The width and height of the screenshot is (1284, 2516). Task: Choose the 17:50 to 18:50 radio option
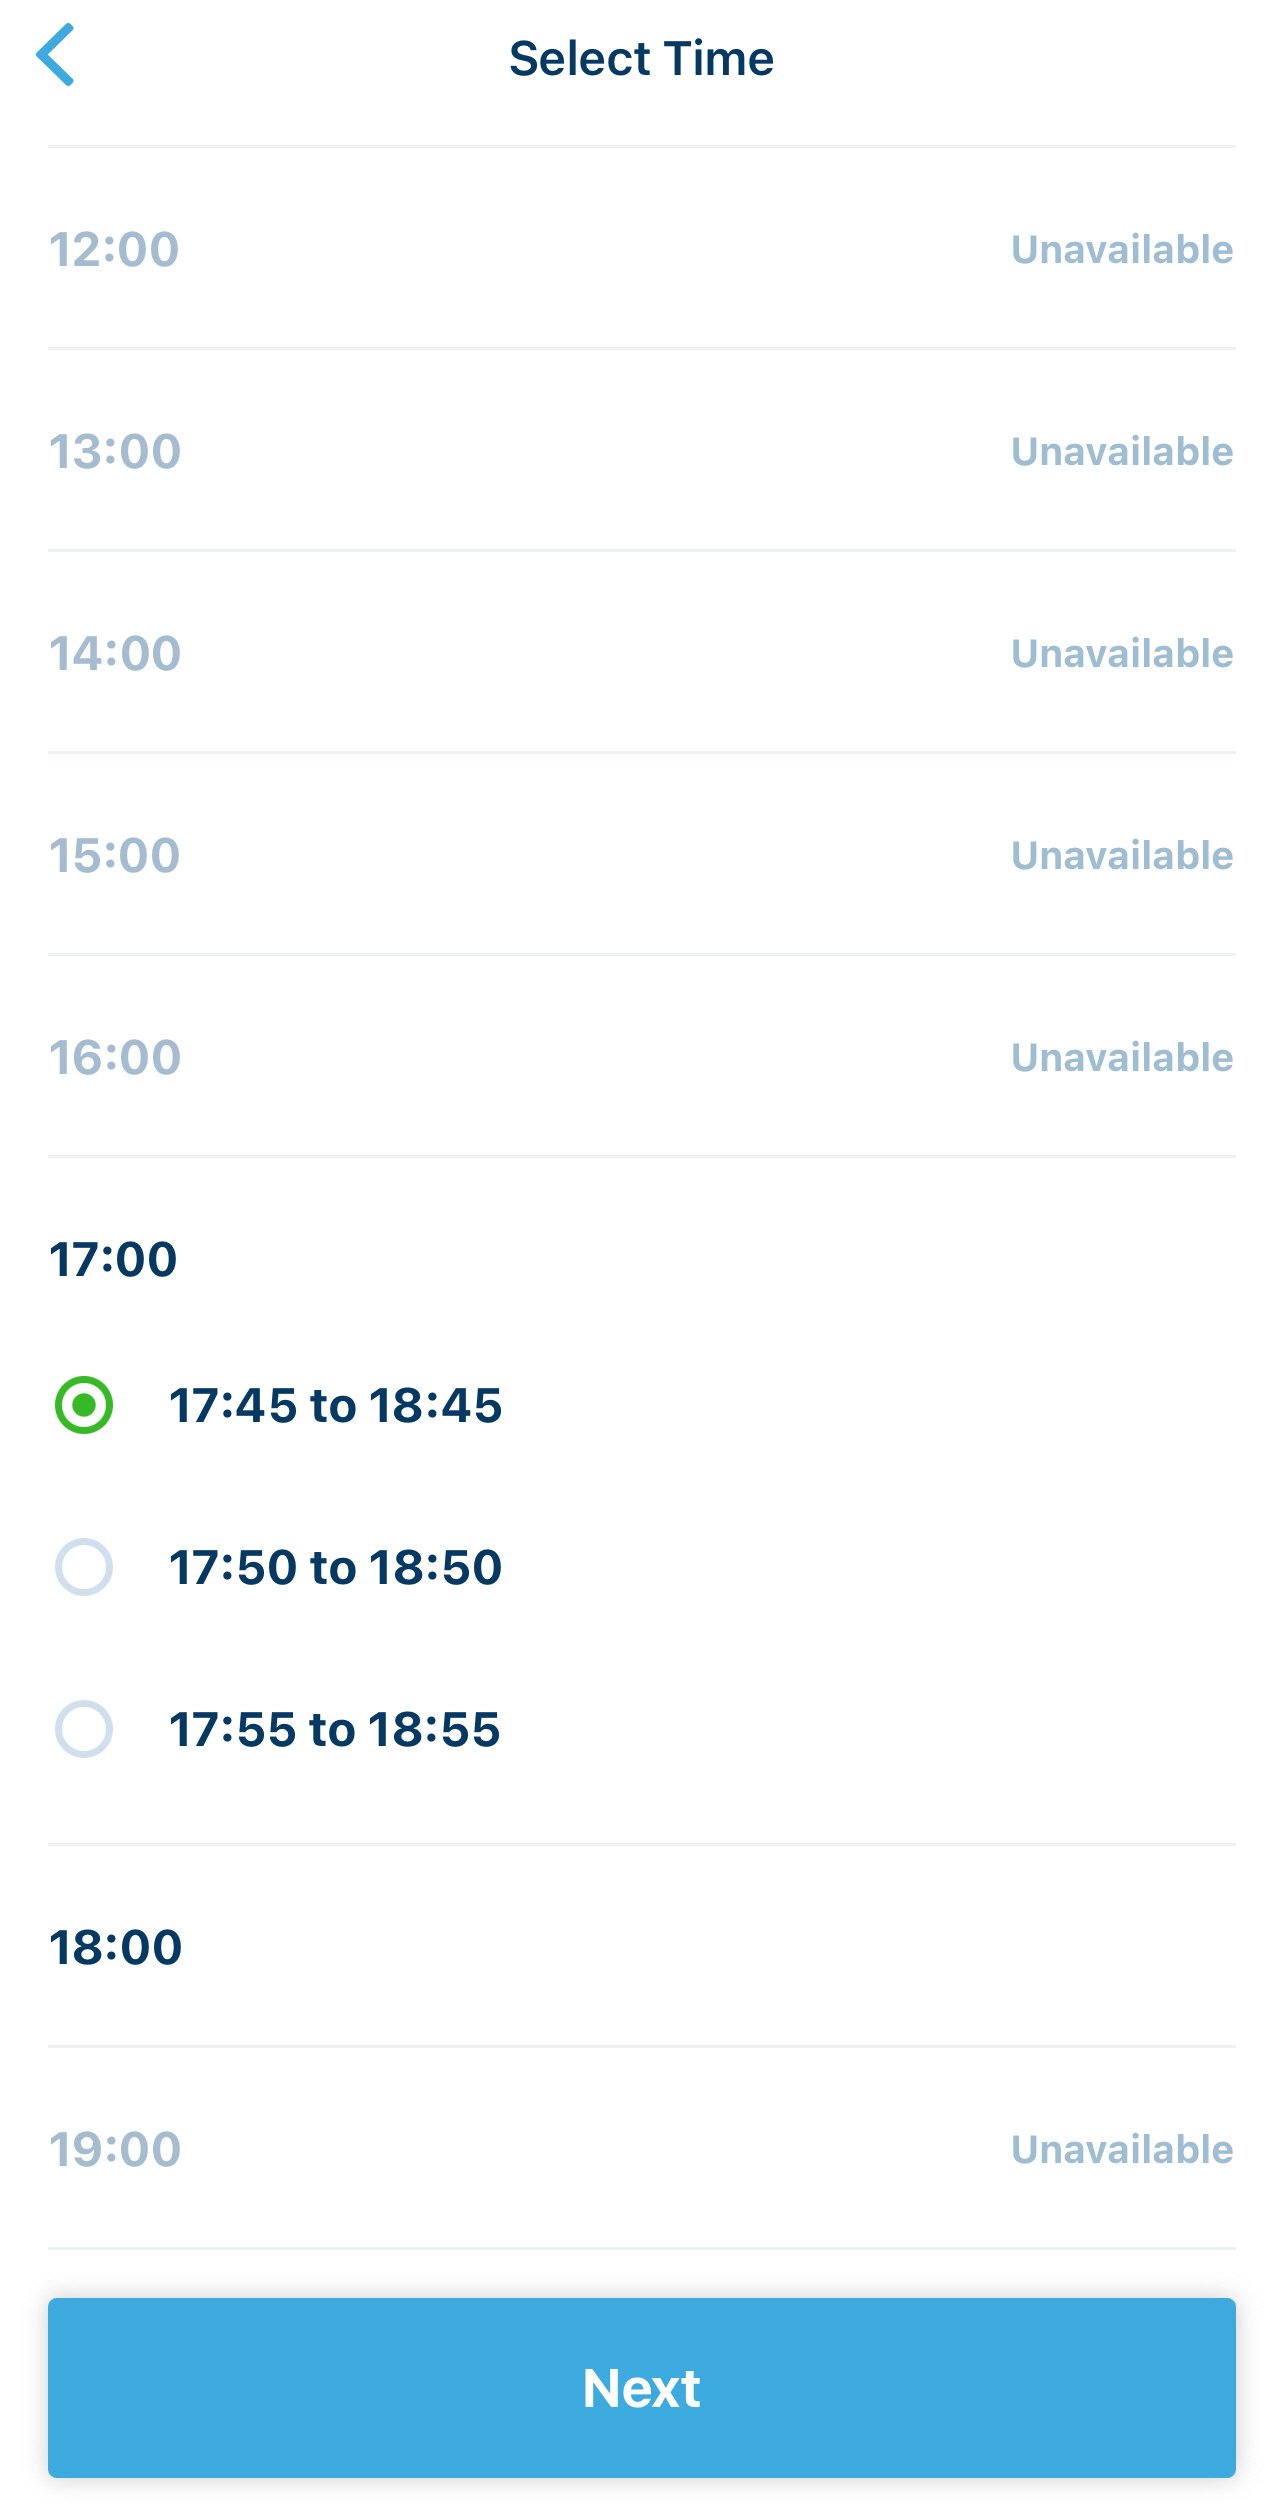(84, 1567)
